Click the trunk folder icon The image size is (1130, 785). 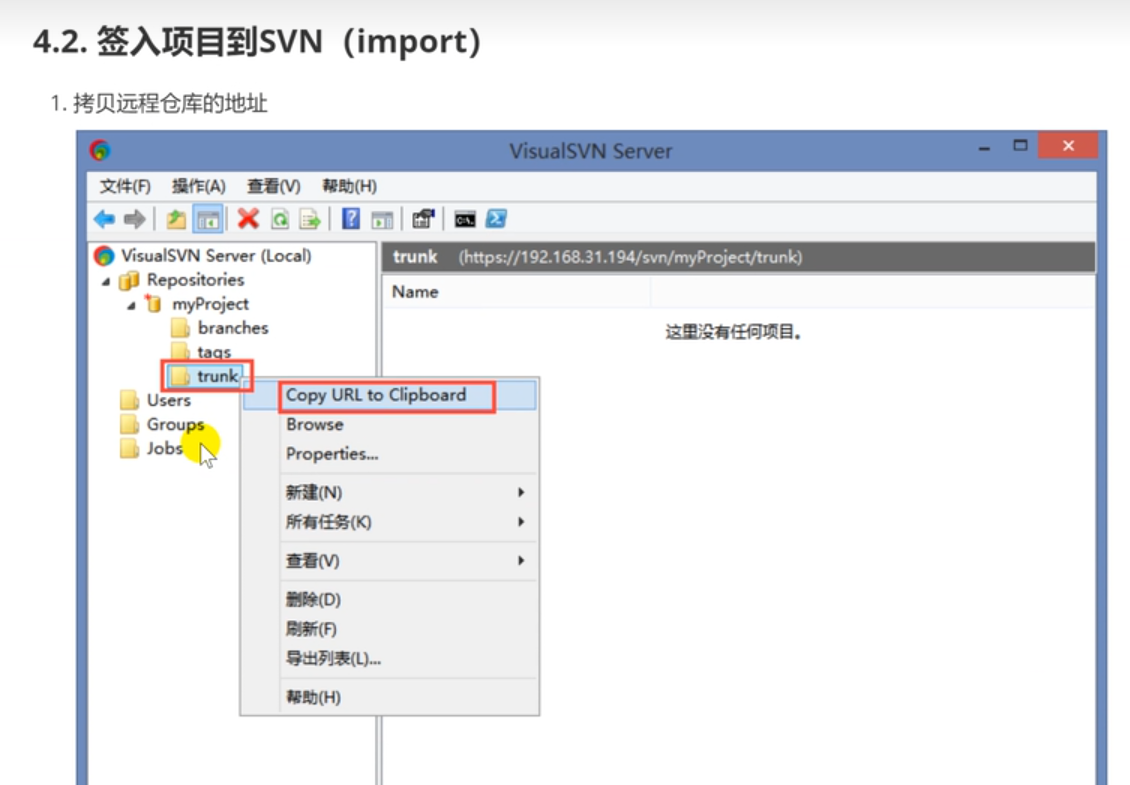(x=179, y=376)
